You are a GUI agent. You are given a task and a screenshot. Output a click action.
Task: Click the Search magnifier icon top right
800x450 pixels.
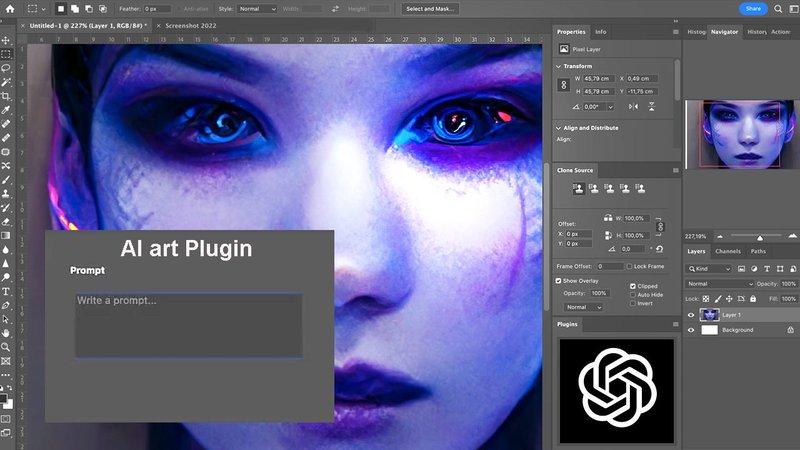[x=778, y=9]
